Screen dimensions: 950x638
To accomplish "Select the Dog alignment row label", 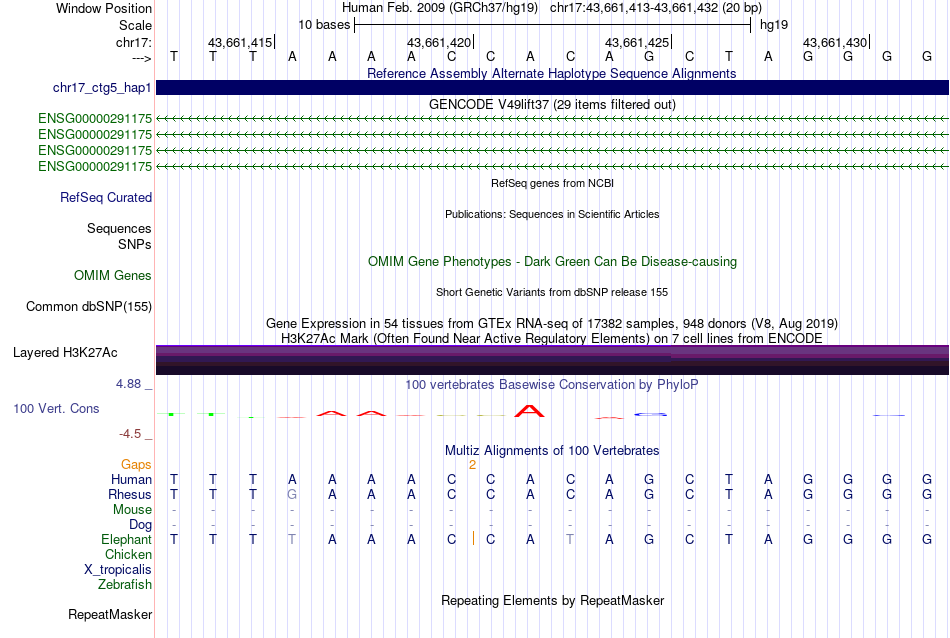I will click(x=140, y=524).
